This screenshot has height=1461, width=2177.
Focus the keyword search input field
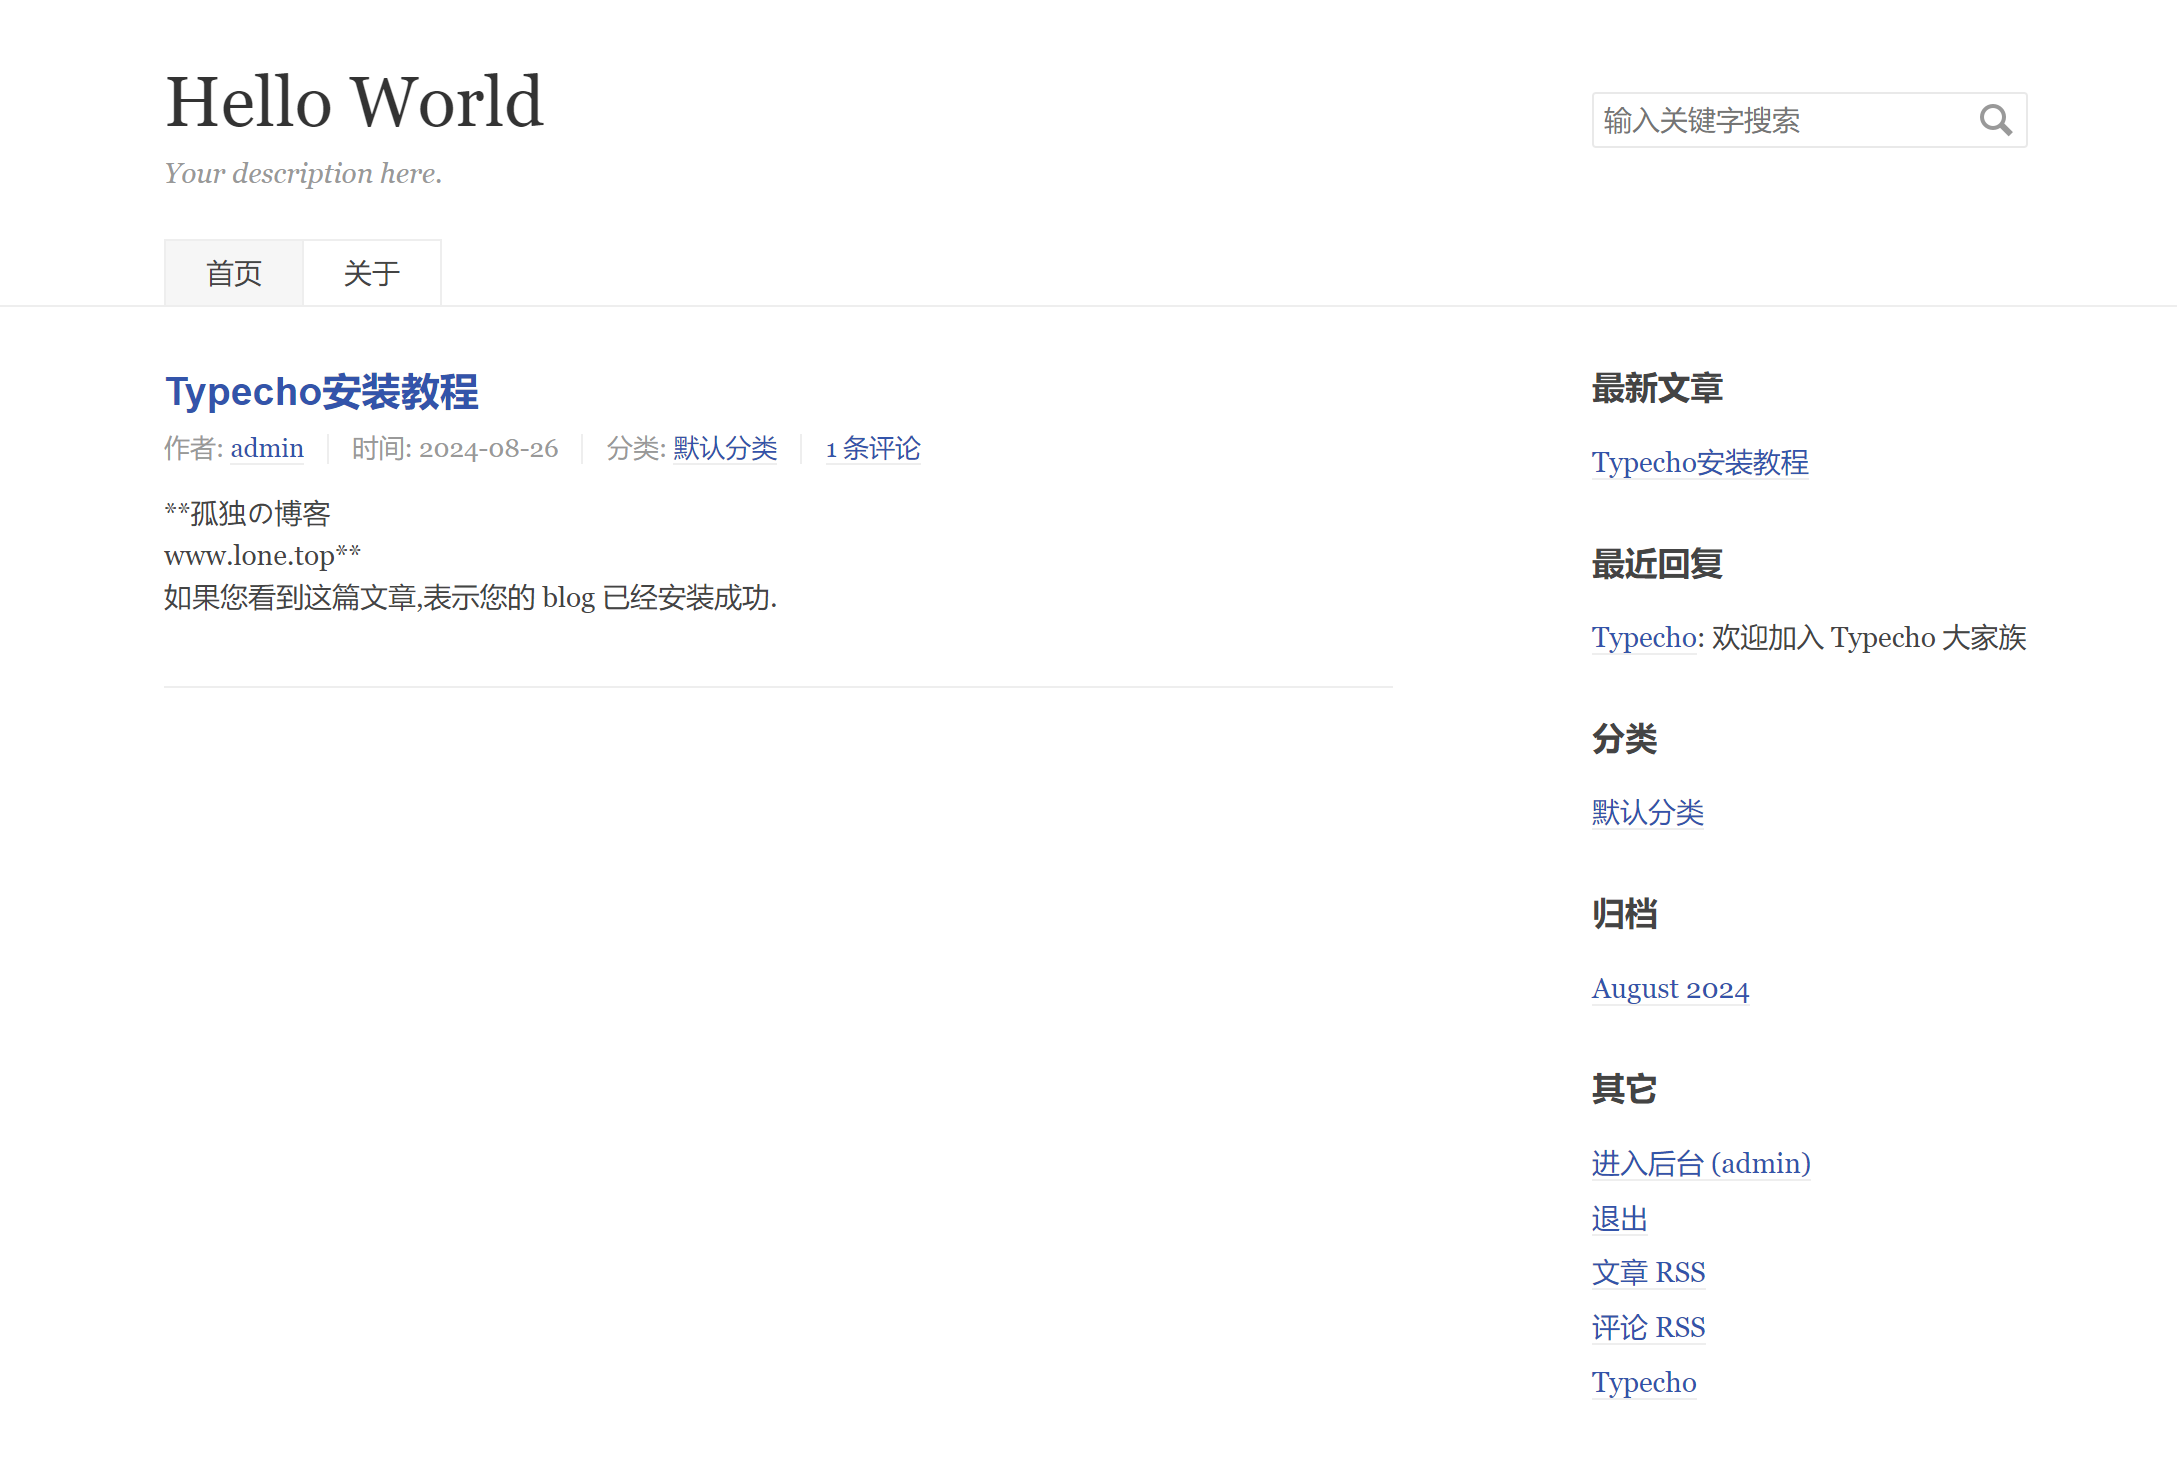[1780, 121]
